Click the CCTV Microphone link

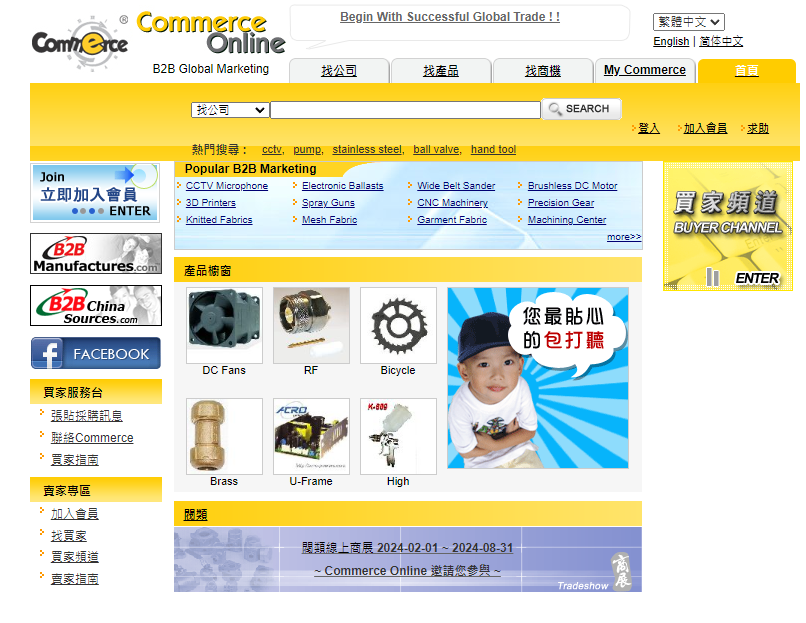click(227, 185)
